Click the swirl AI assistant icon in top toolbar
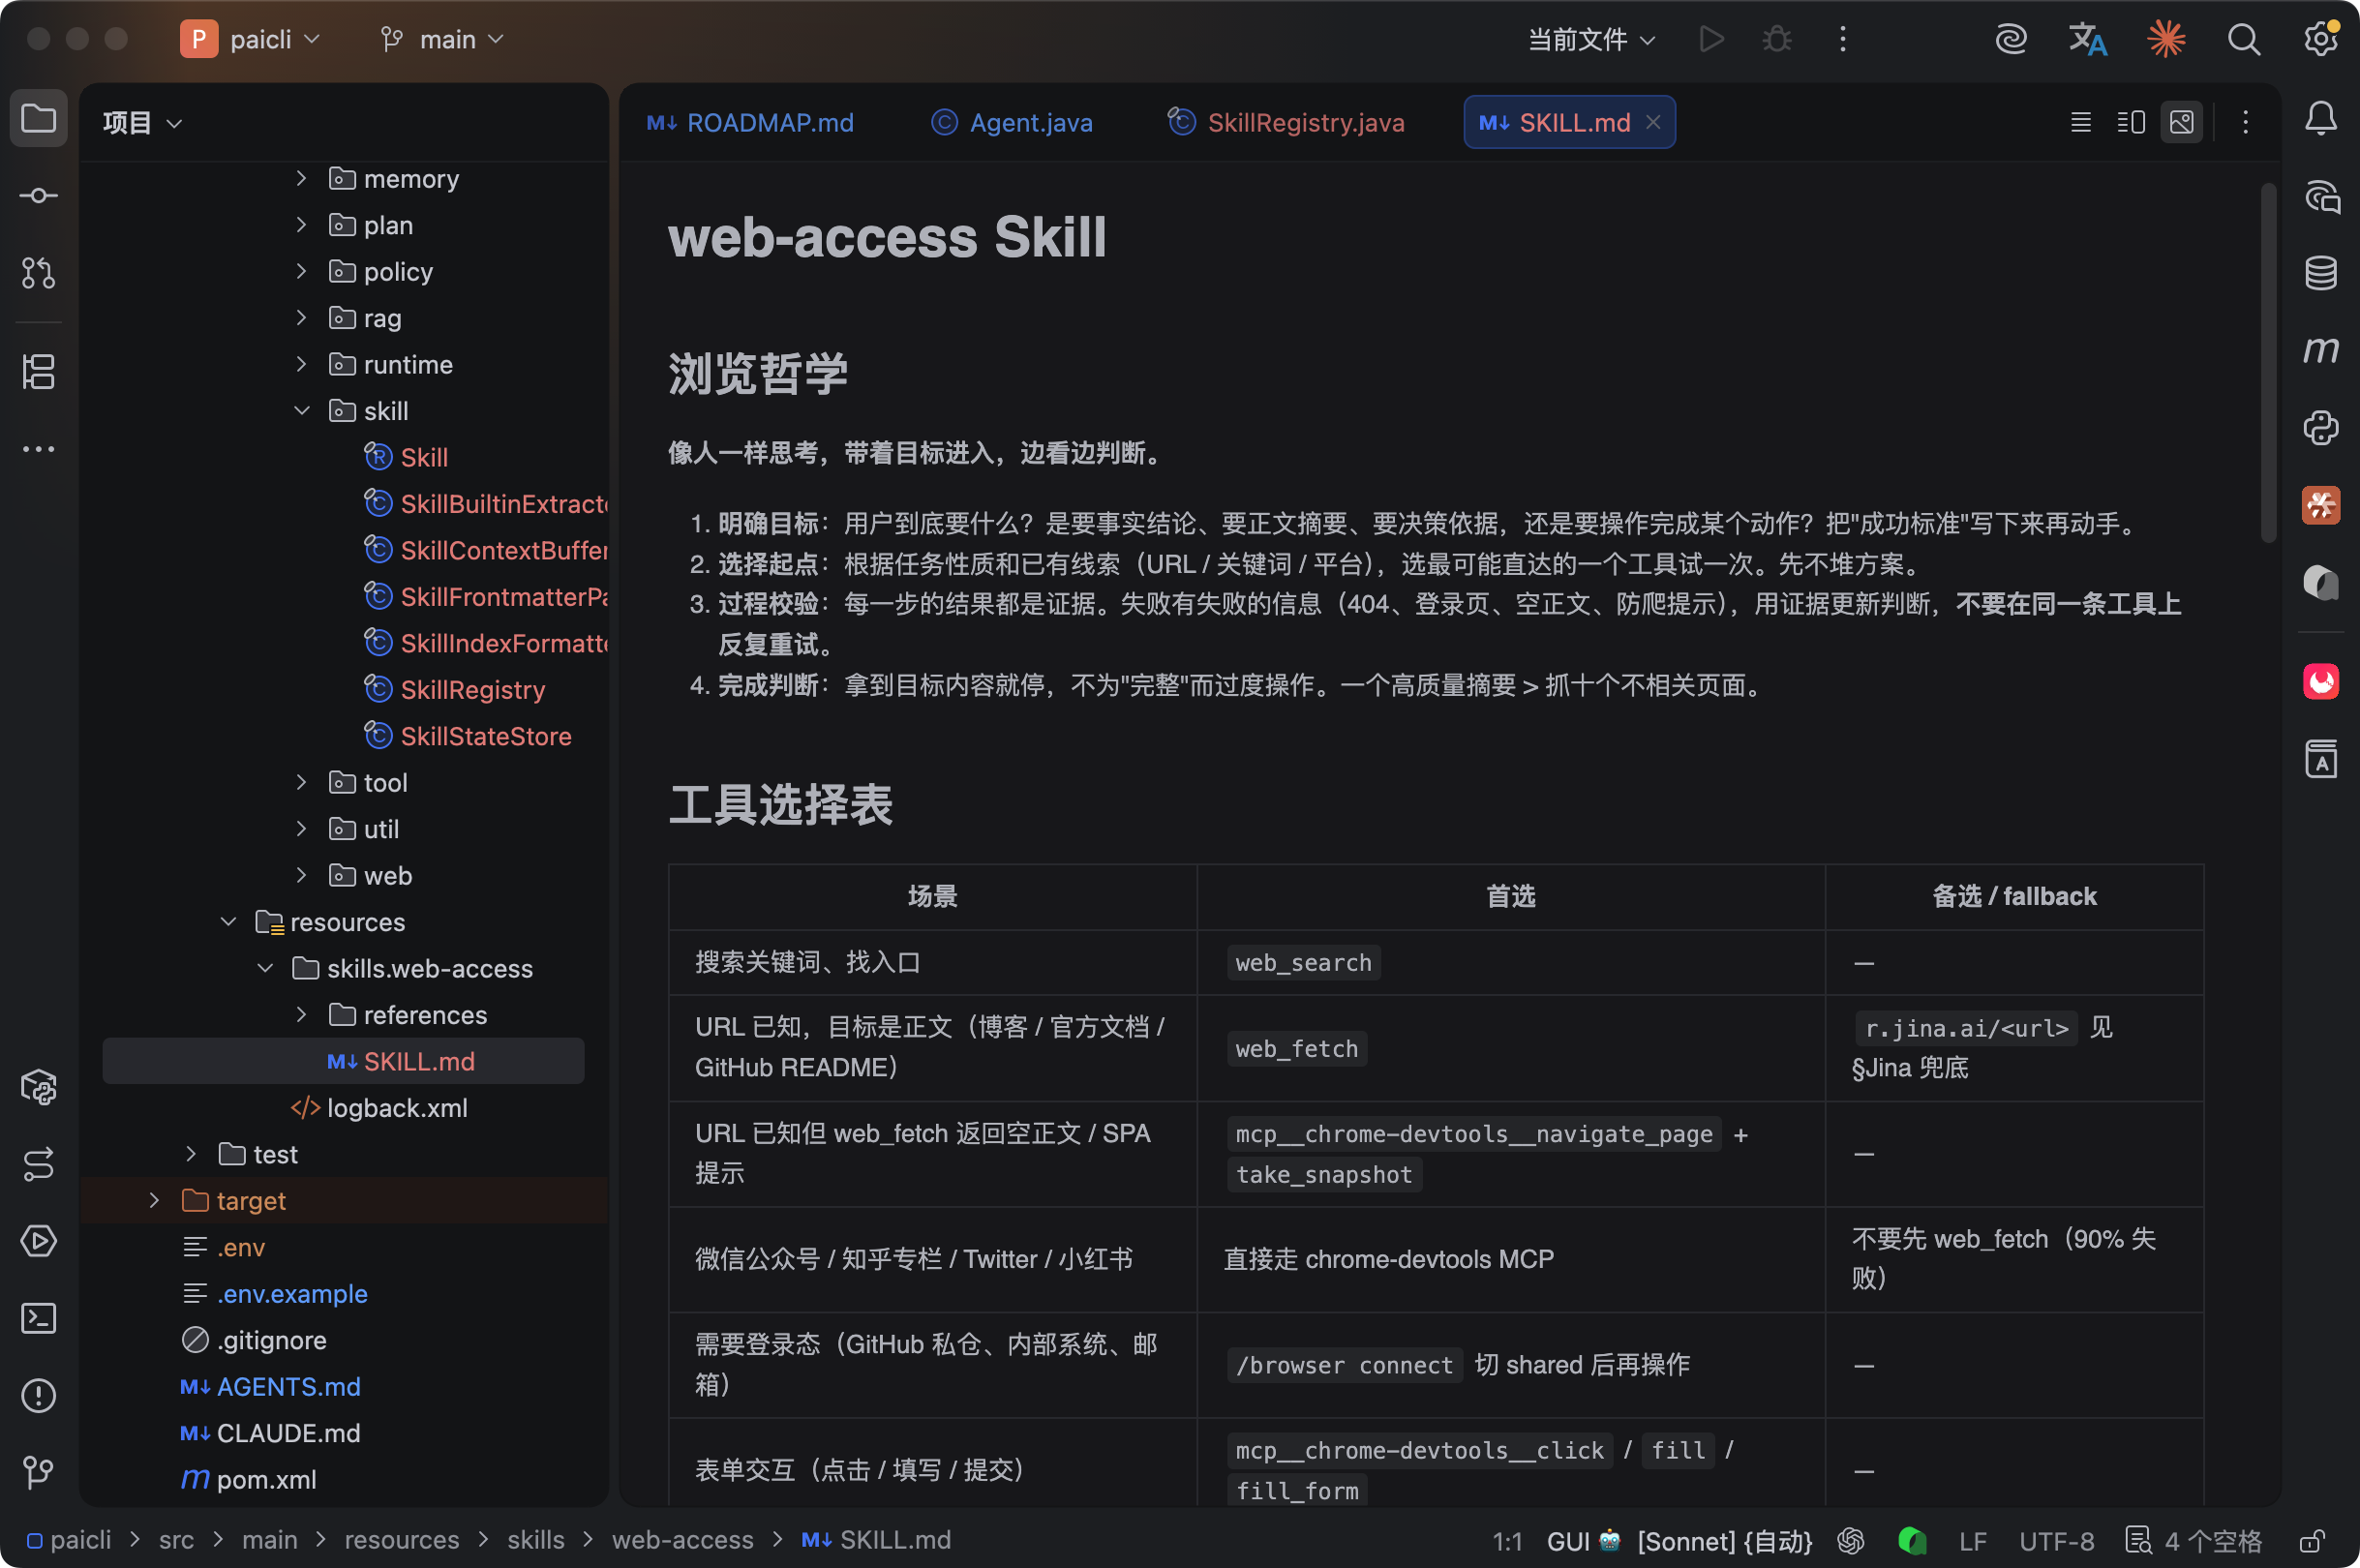The width and height of the screenshot is (2360, 1568). [x=2010, y=39]
